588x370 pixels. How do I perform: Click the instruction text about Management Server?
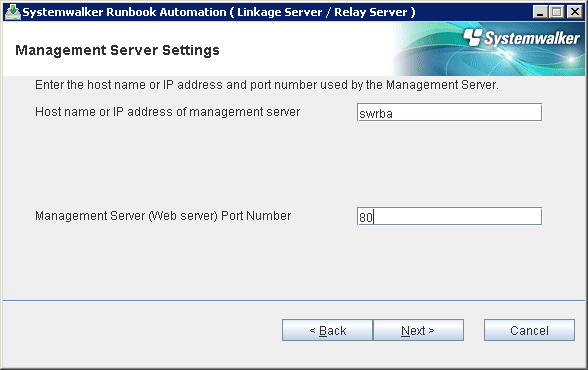point(267,85)
